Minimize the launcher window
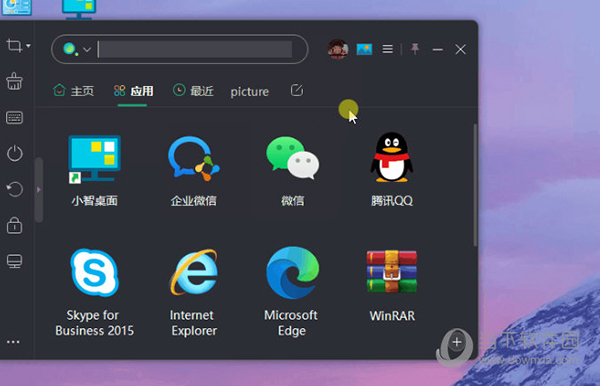Screen dimensions: 600x386 (438, 49)
